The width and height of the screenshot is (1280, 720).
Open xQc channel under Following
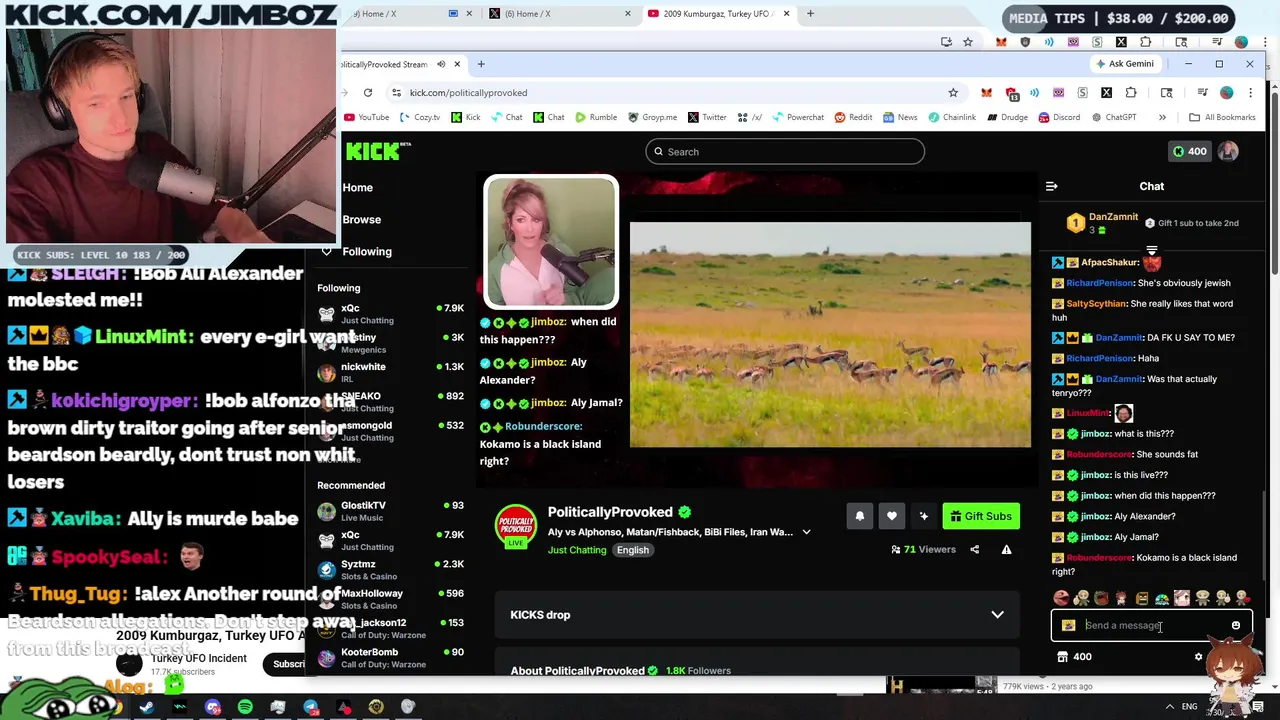tap(390, 314)
